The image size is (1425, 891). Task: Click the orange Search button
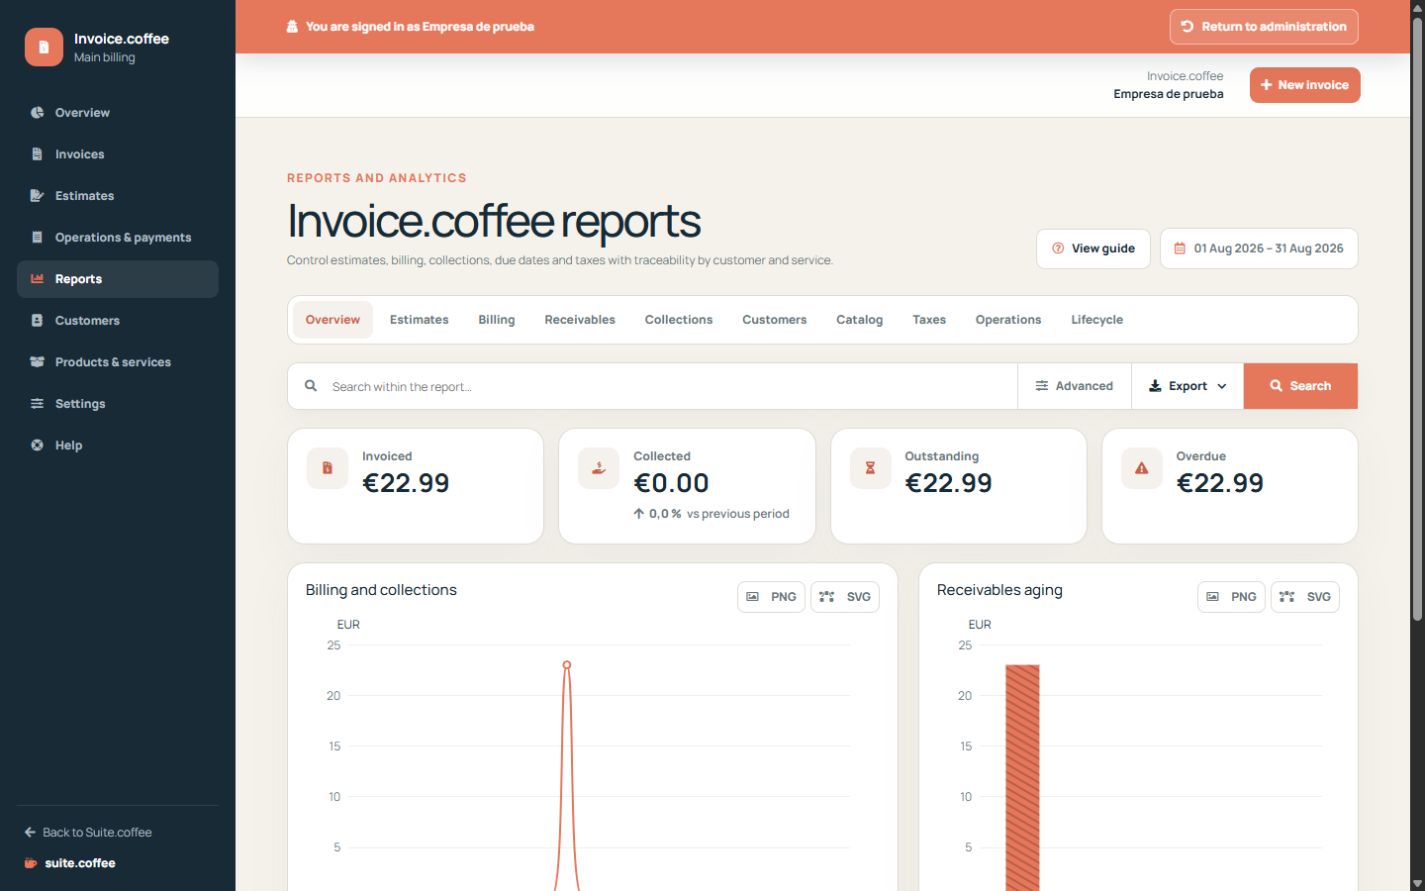[1301, 386]
